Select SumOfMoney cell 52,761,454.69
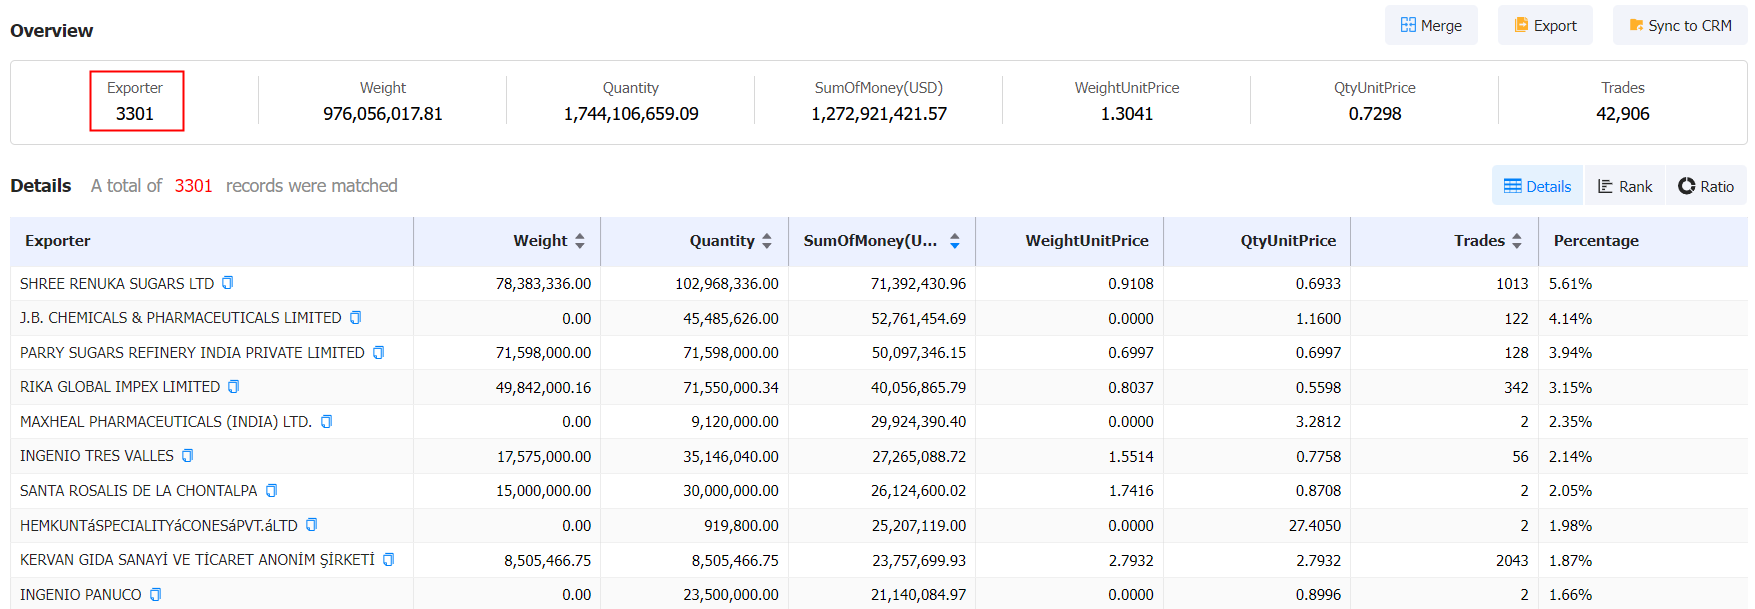The image size is (1755, 609). tap(918, 319)
